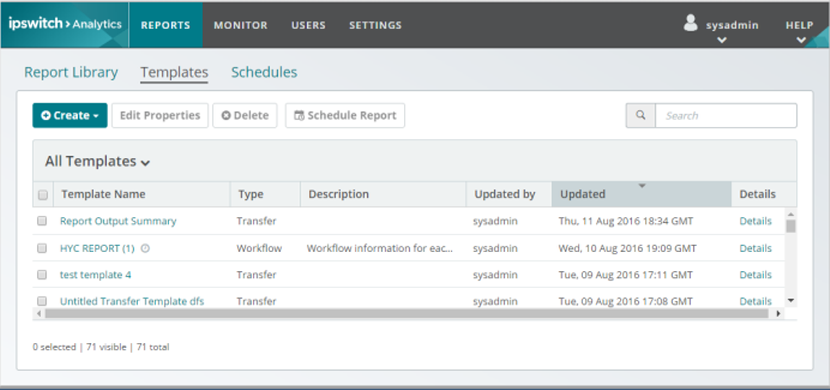The image size is (830, 390).
Task: Click the clock icon beside HYC REPORT (1)
Action: pyautogui.click(x=145, y=248)
